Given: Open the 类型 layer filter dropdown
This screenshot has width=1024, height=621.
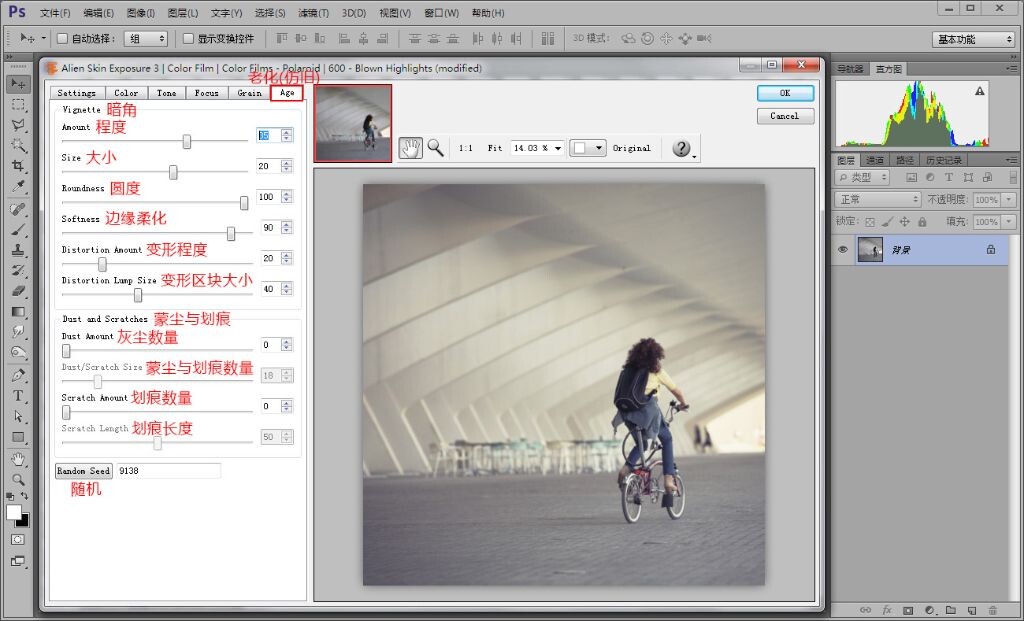Looking at the screenshot, I should point(862,177).
